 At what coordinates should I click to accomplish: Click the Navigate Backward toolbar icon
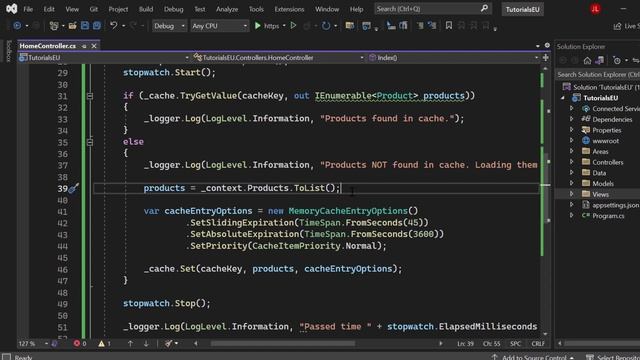pyautogui.click(x=17, y=26)
